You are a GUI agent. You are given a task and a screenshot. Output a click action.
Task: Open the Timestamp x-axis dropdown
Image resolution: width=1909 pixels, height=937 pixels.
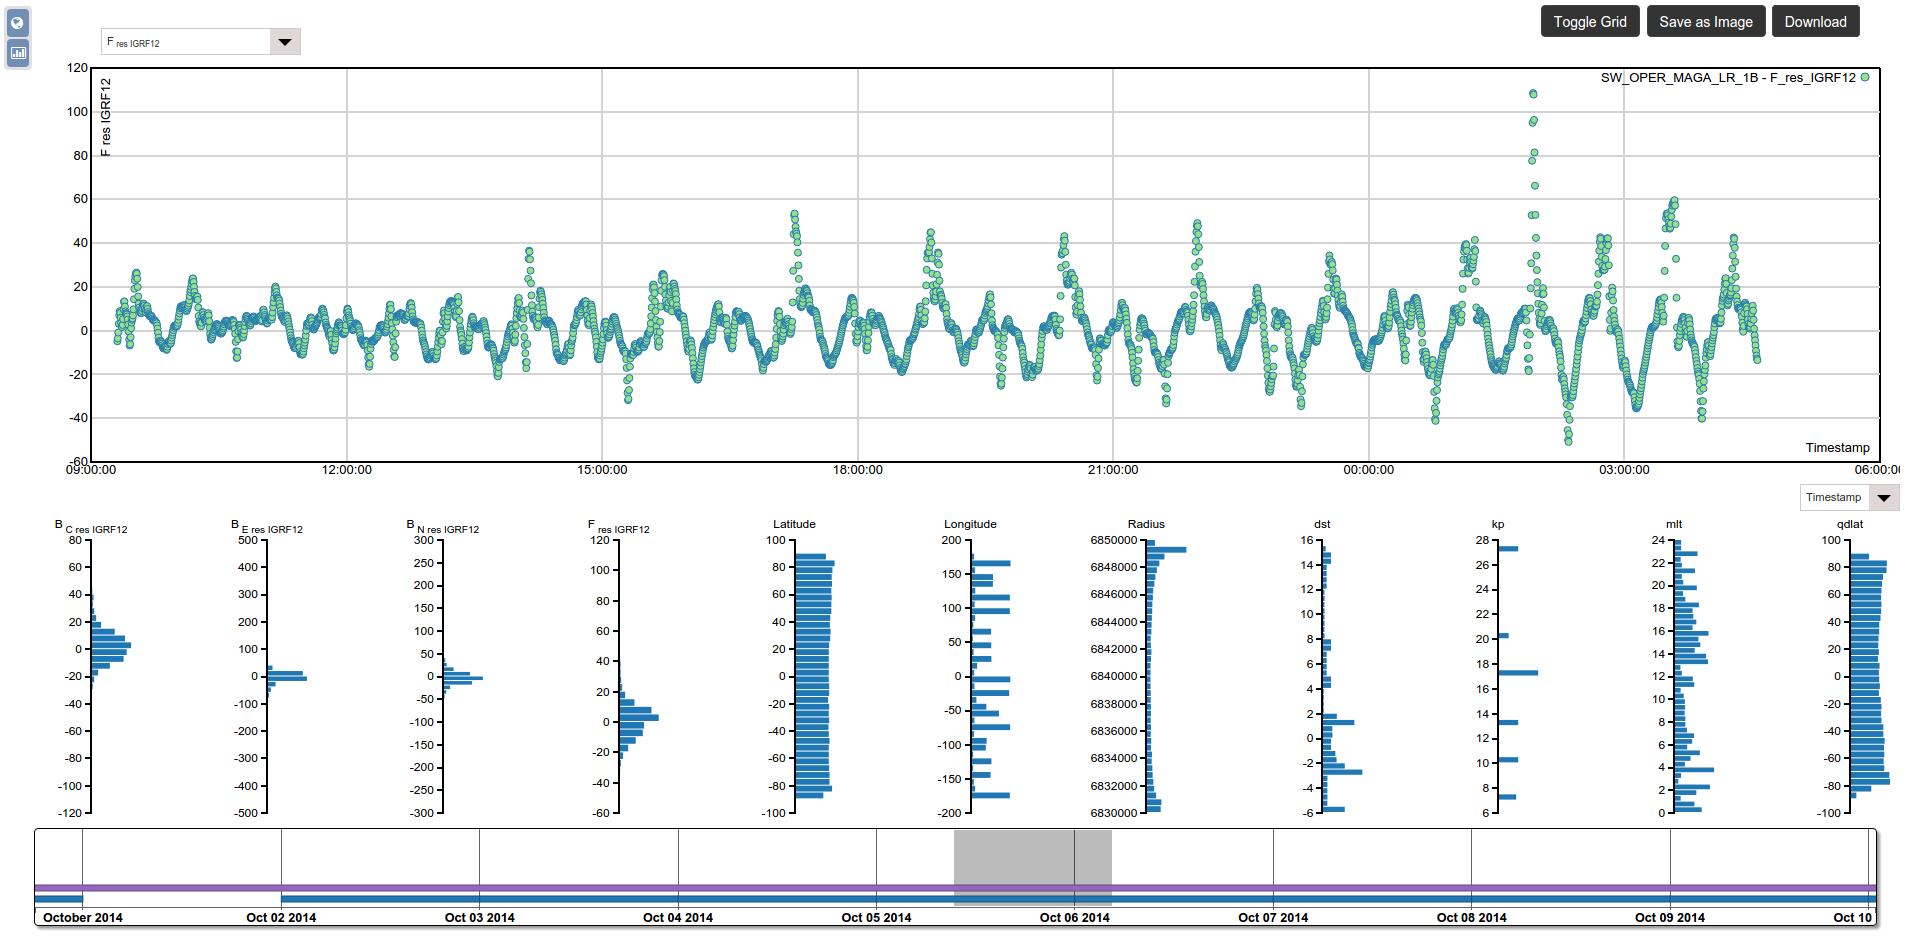(x=1848, y=497)
